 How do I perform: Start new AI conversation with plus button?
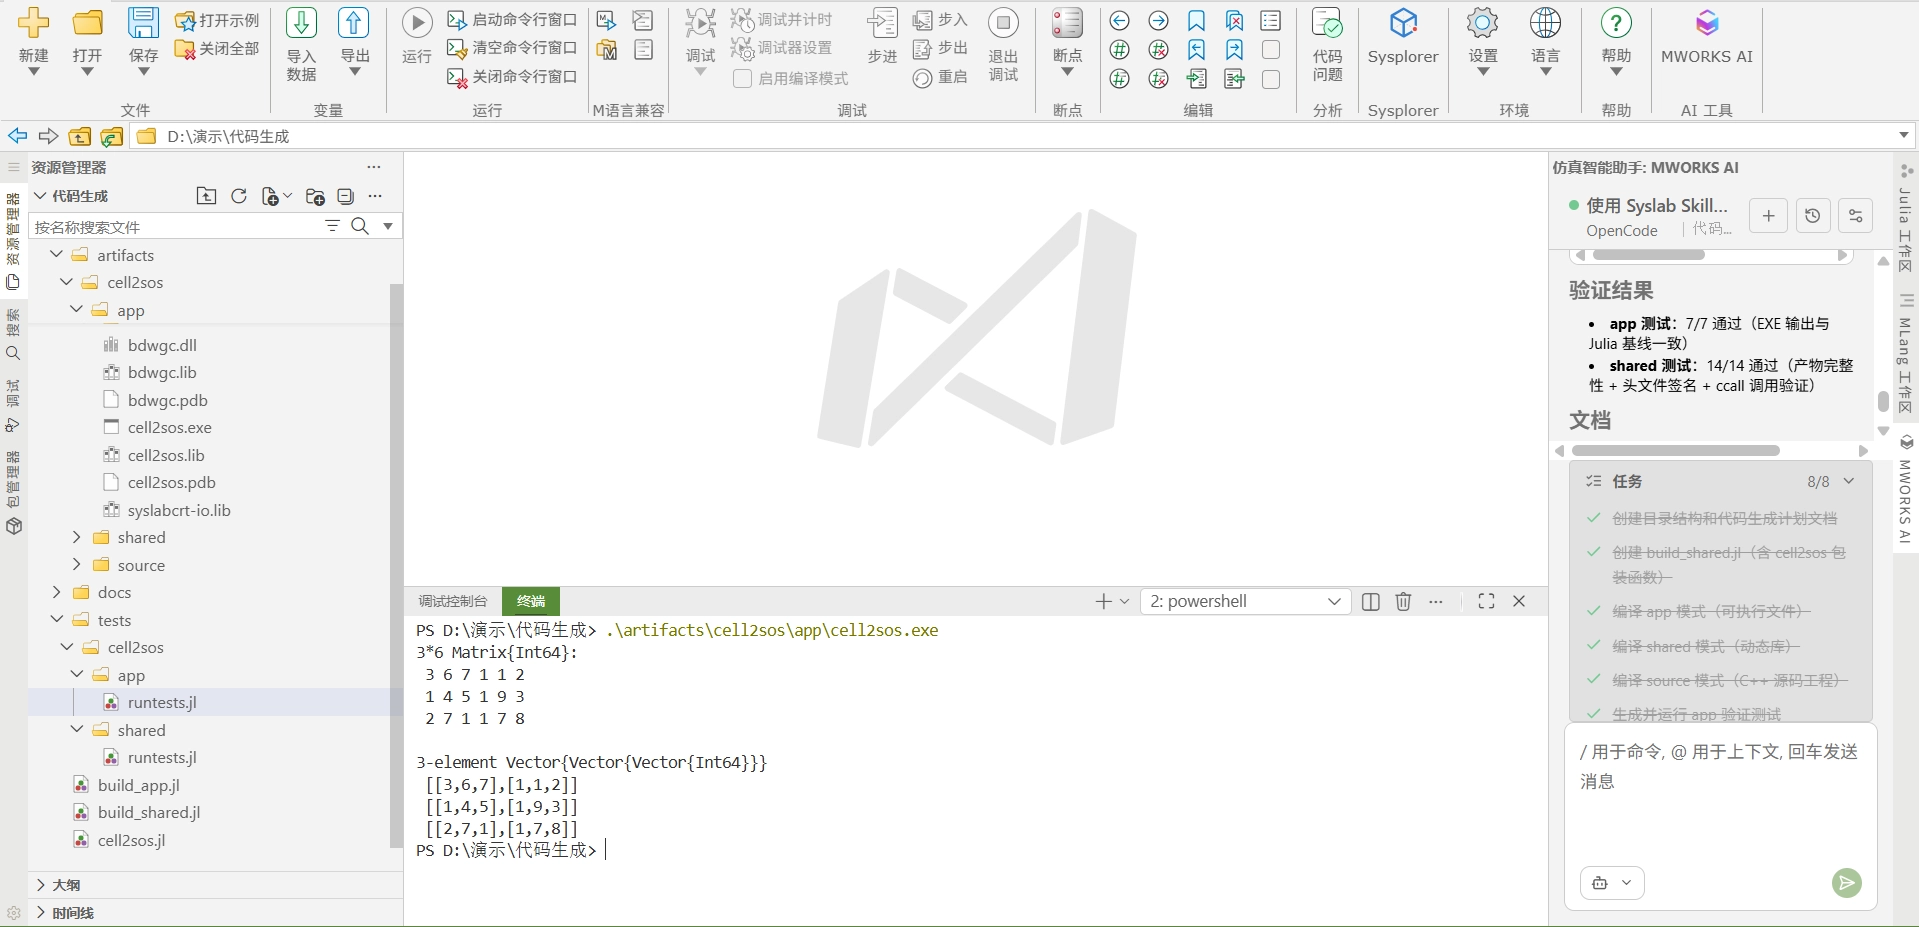click(1768, 215)
